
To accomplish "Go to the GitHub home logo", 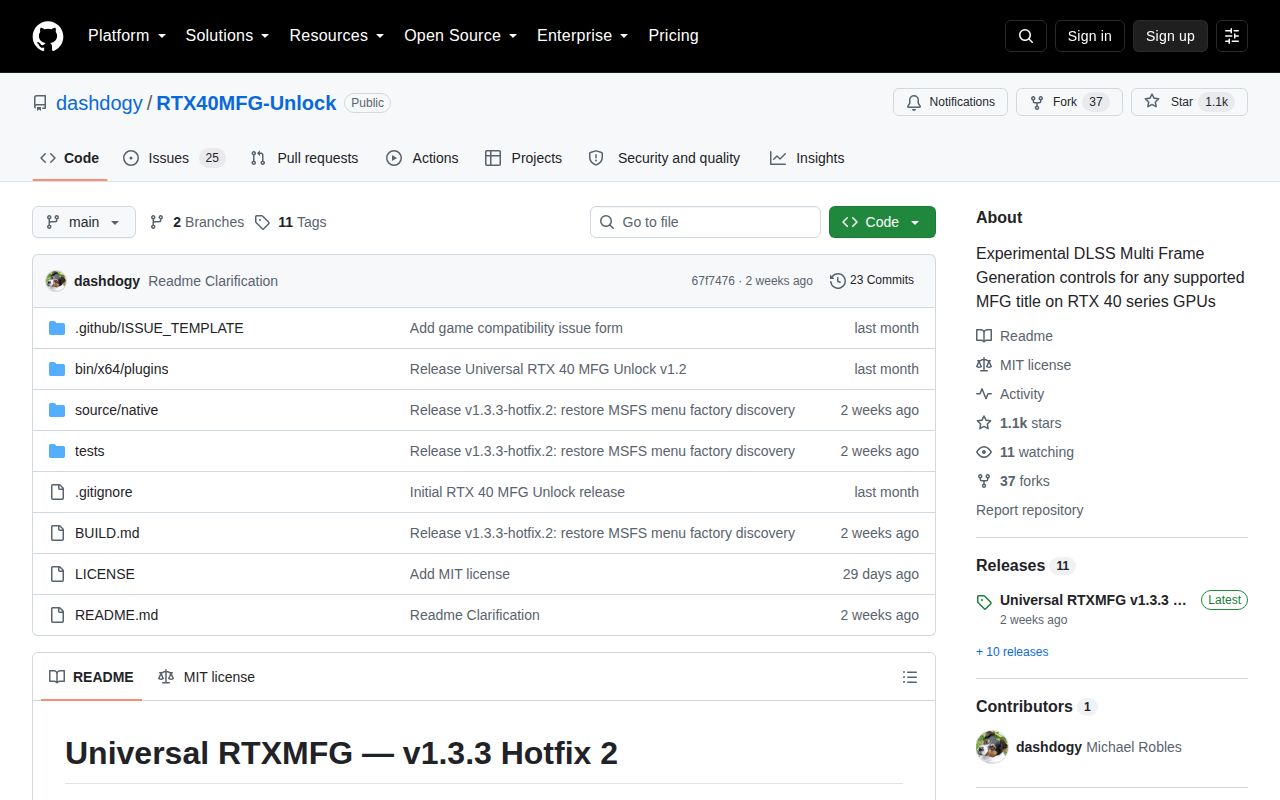I will pos(48,36).
